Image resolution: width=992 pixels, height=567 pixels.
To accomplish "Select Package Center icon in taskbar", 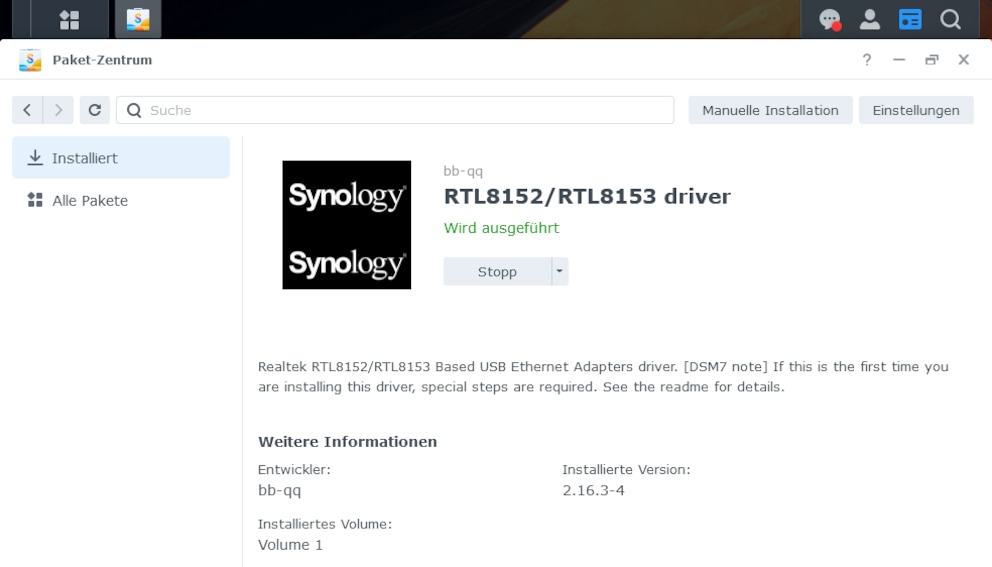I will click(x=138, y=19).
